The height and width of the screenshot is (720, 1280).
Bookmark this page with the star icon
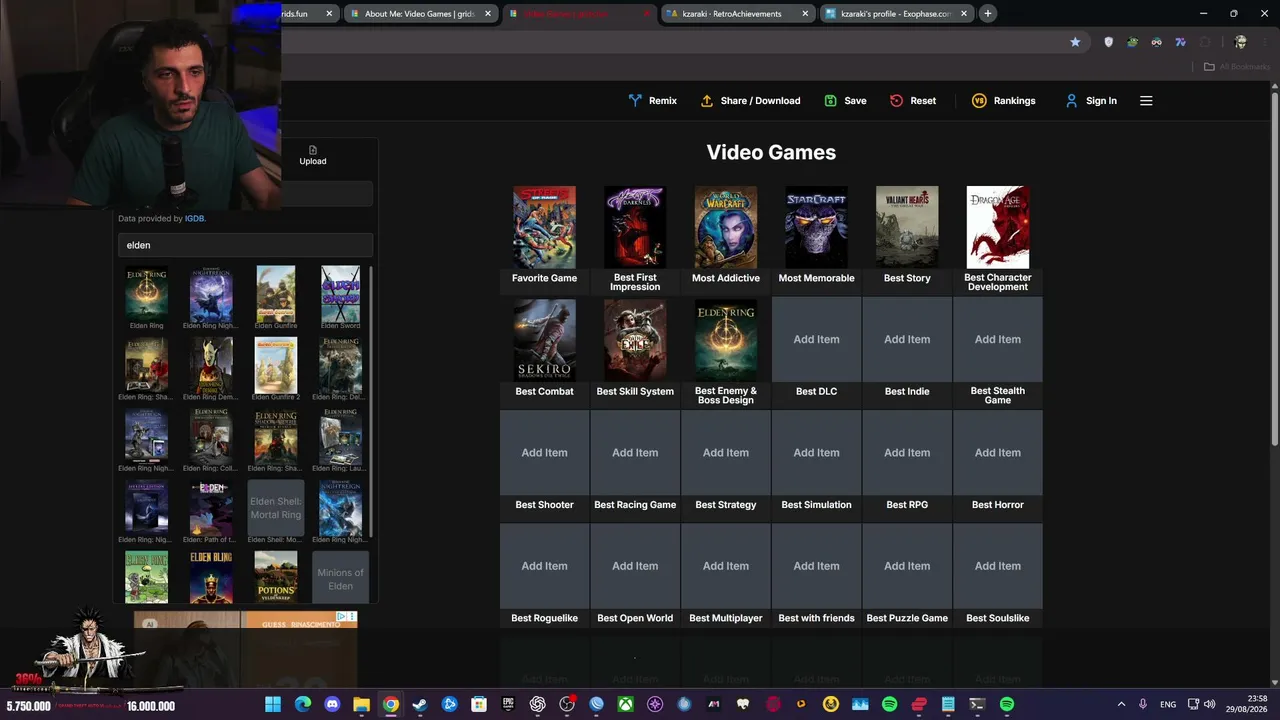[x=1075, y=42]
